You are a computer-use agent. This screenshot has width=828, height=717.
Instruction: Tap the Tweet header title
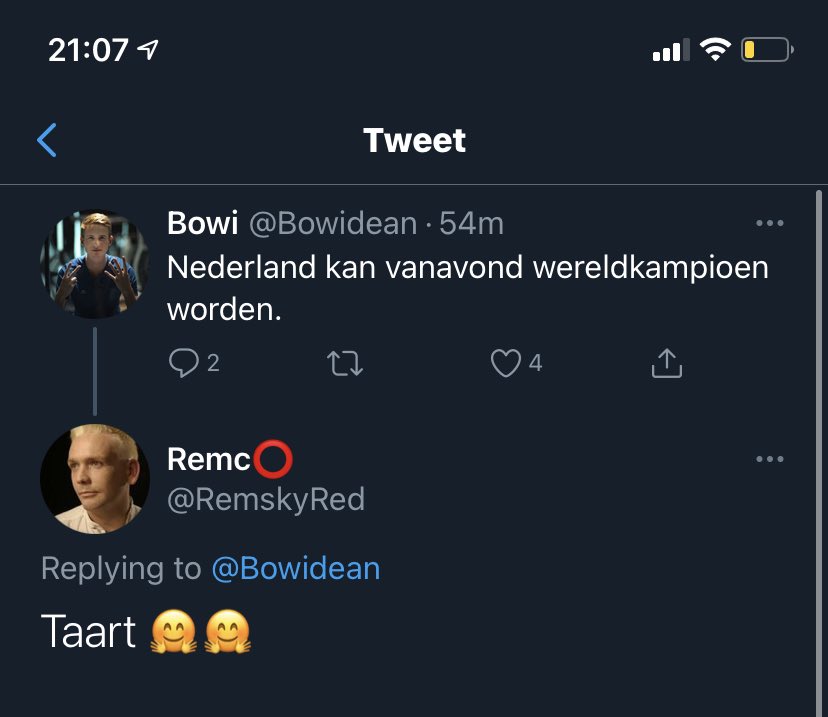tap(414, 140)
